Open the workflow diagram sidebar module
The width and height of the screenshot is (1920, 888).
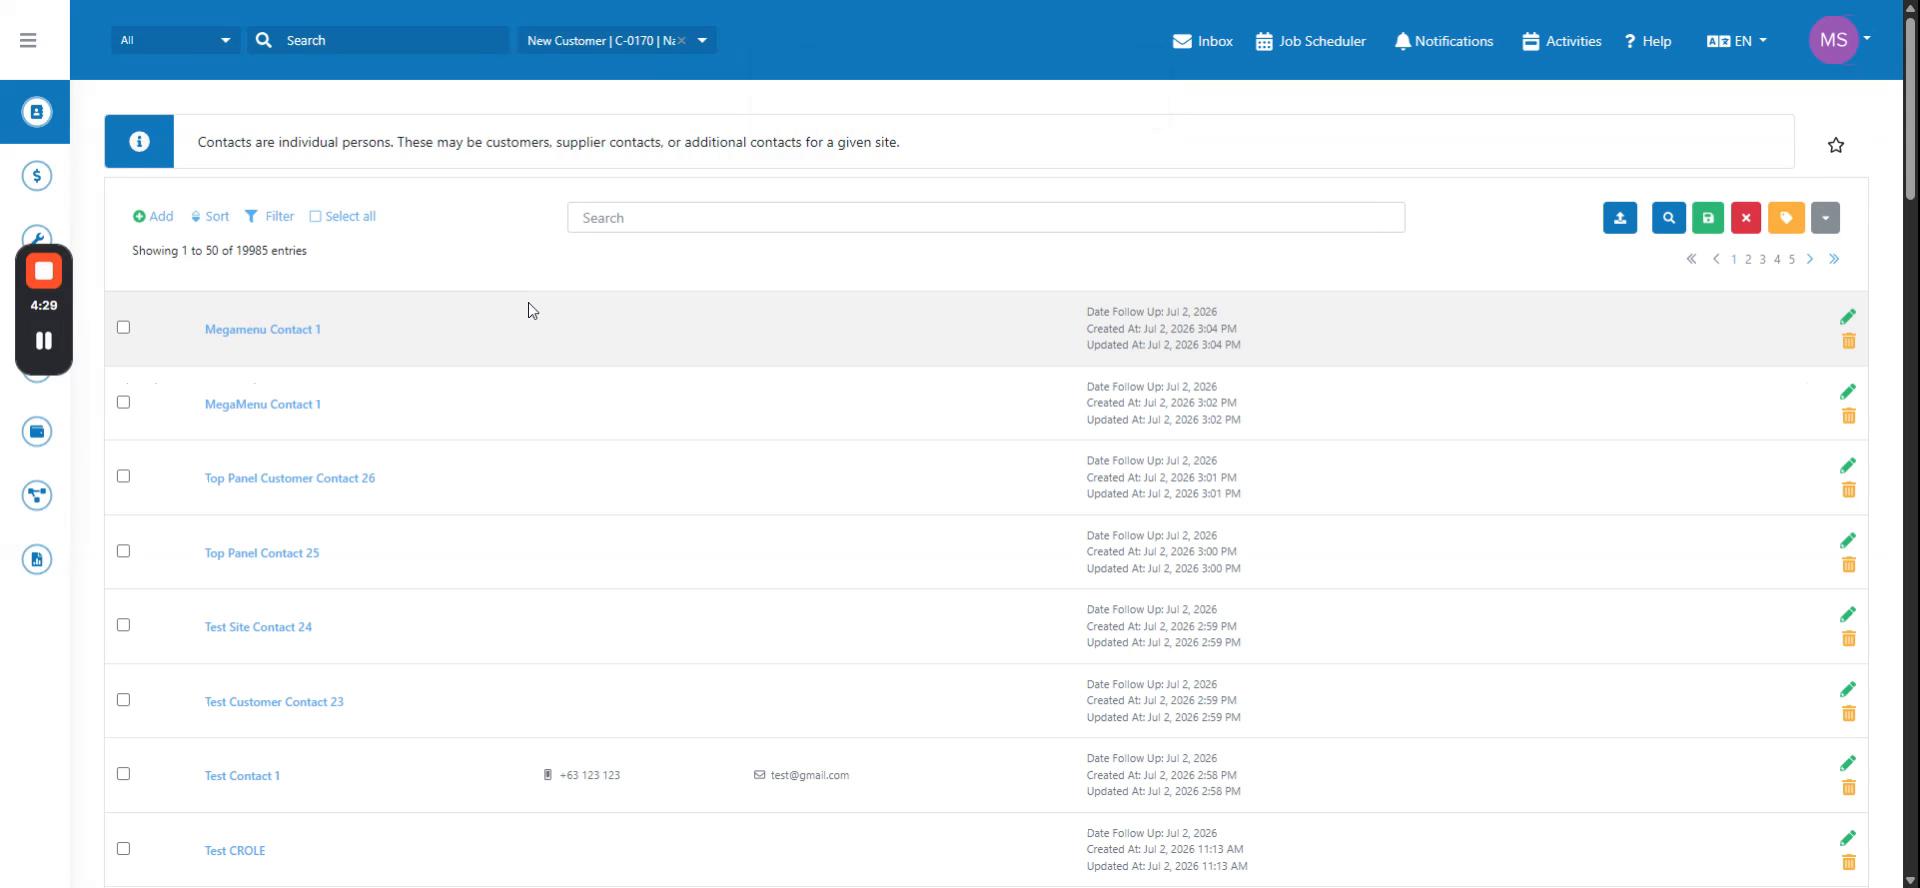37,496
